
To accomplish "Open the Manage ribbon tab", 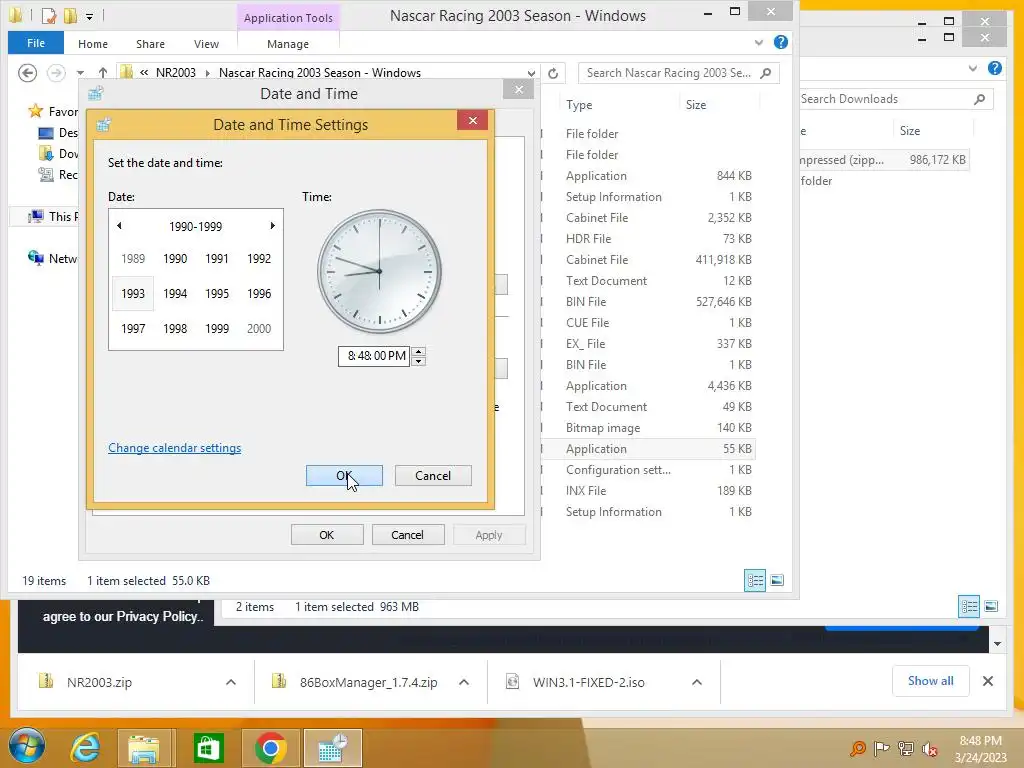I will [x=288, y=44].
